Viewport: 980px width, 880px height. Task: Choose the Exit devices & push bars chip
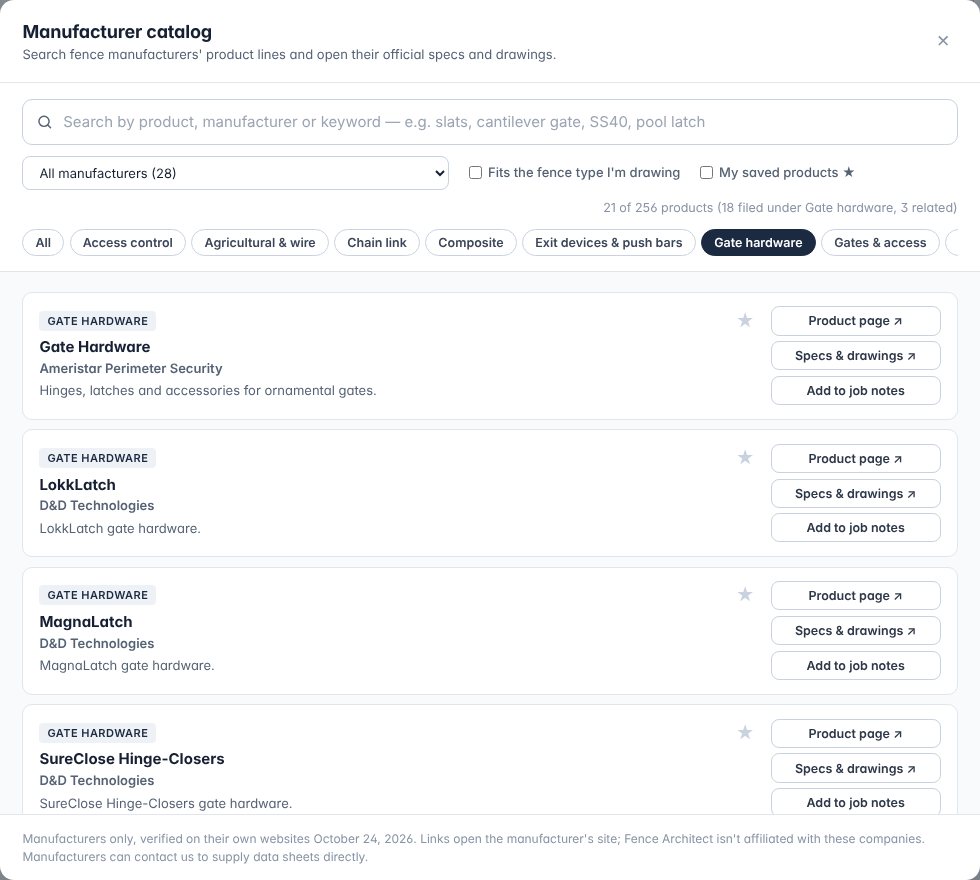click(609, 242)
